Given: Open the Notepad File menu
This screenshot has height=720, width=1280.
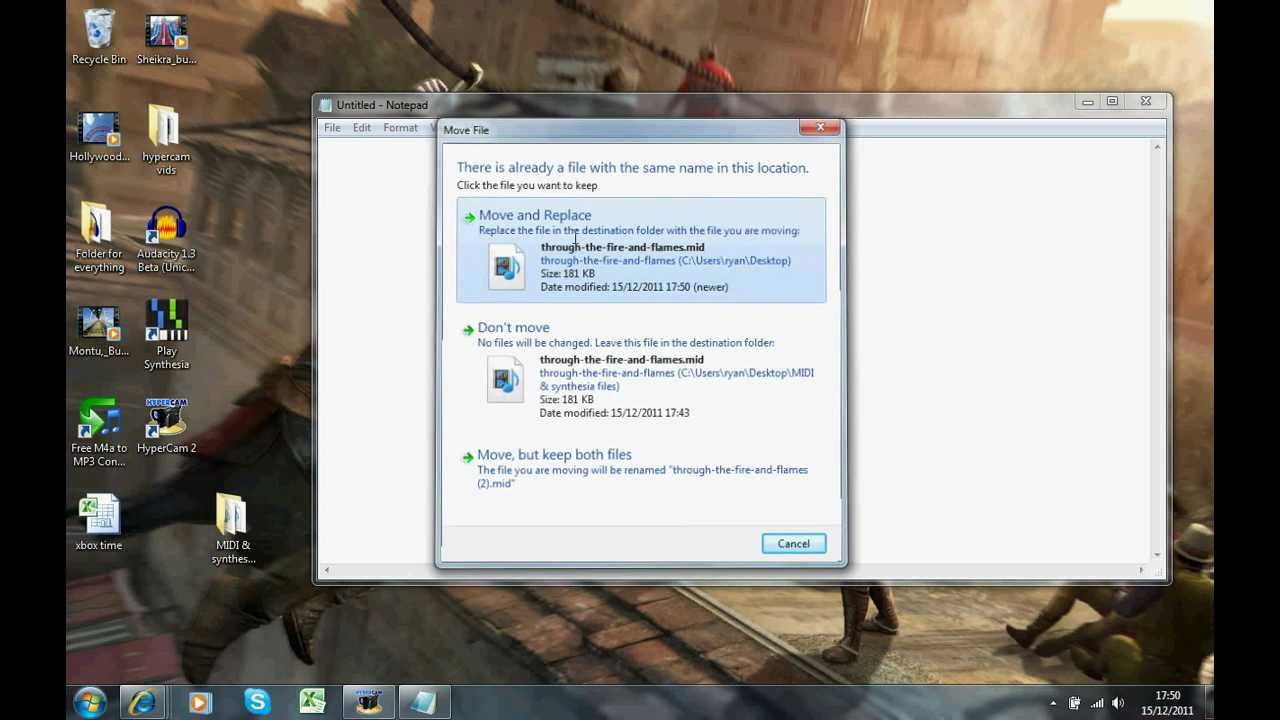Looking at the screenshot, I should (332, 128).
